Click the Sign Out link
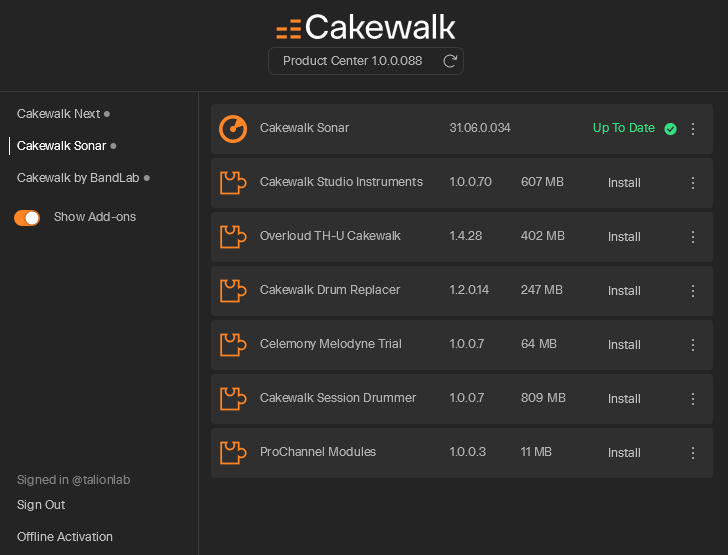This screenshot has width=728, height=555. (x=41, y=505)
